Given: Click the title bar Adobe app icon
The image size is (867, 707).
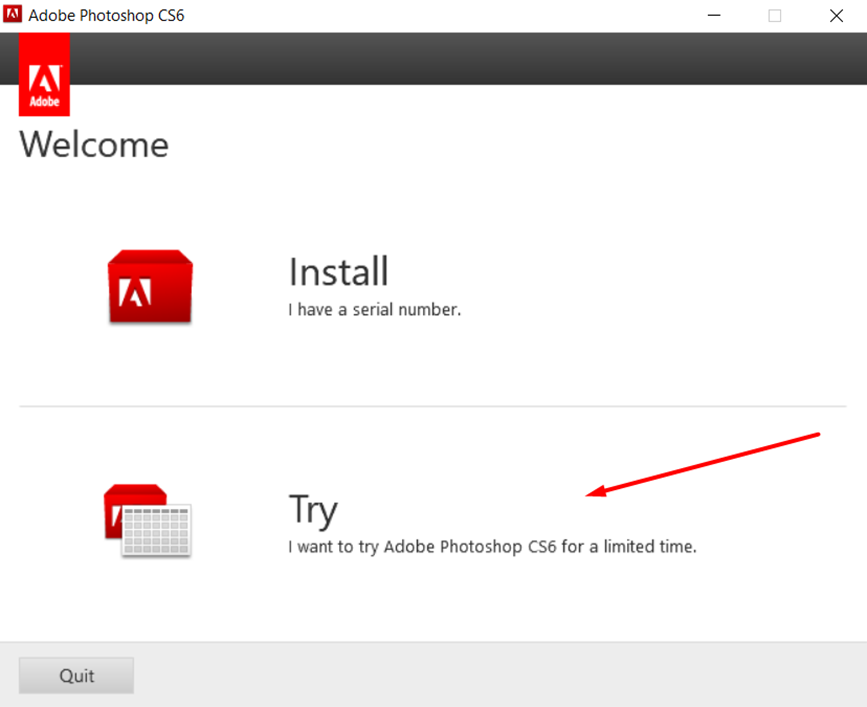Looking at the screenshot, I should pos(12,14).
